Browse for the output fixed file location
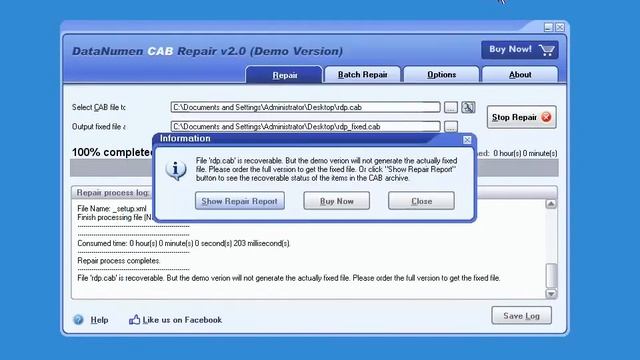 (x=451, y=127)
